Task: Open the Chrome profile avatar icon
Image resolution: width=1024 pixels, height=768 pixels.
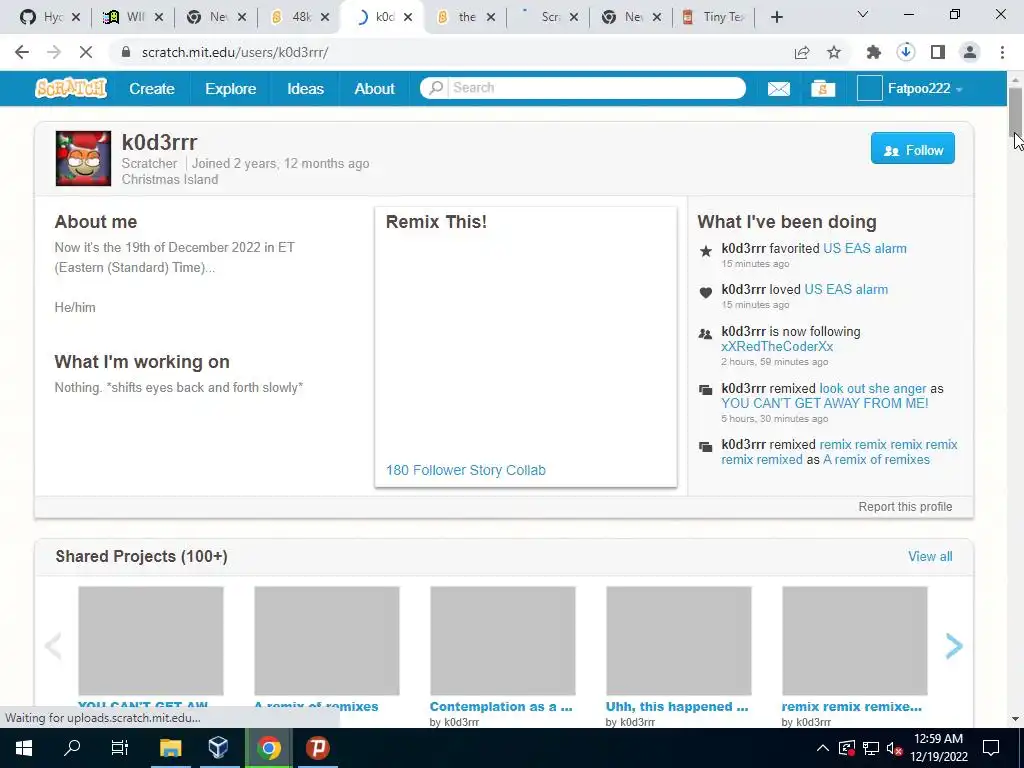Action: point(970,52)
